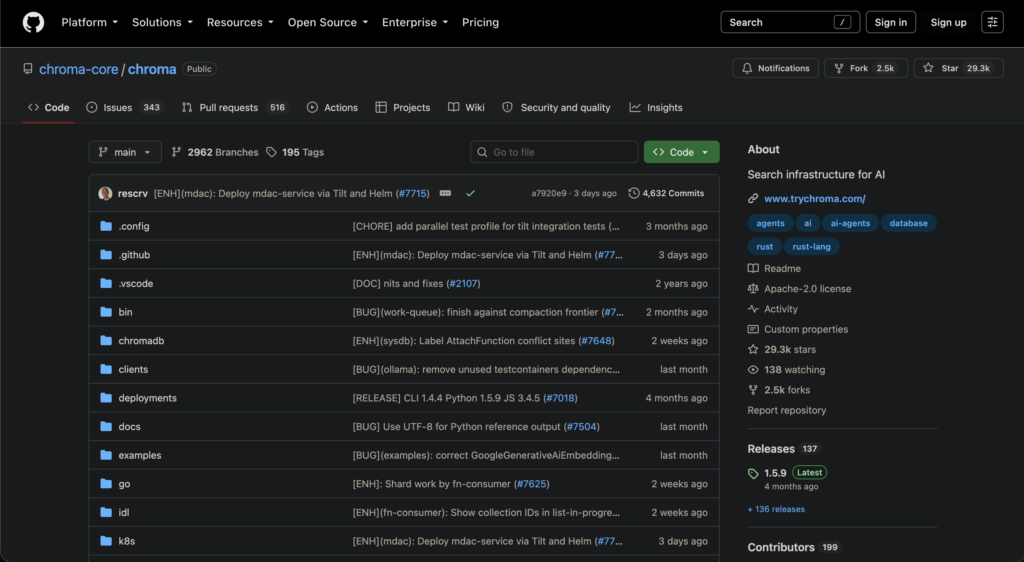The width and height of the screenshot is (1024, 562).
Task: Click the settings sliders icon in header
Action: (992, 22)
